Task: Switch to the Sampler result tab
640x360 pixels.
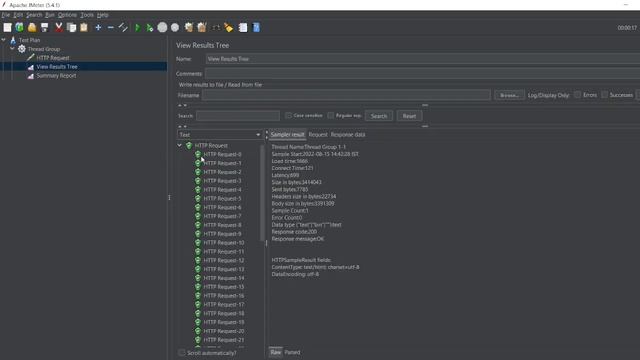Action: pyautogui.click(x=287, y=134)
